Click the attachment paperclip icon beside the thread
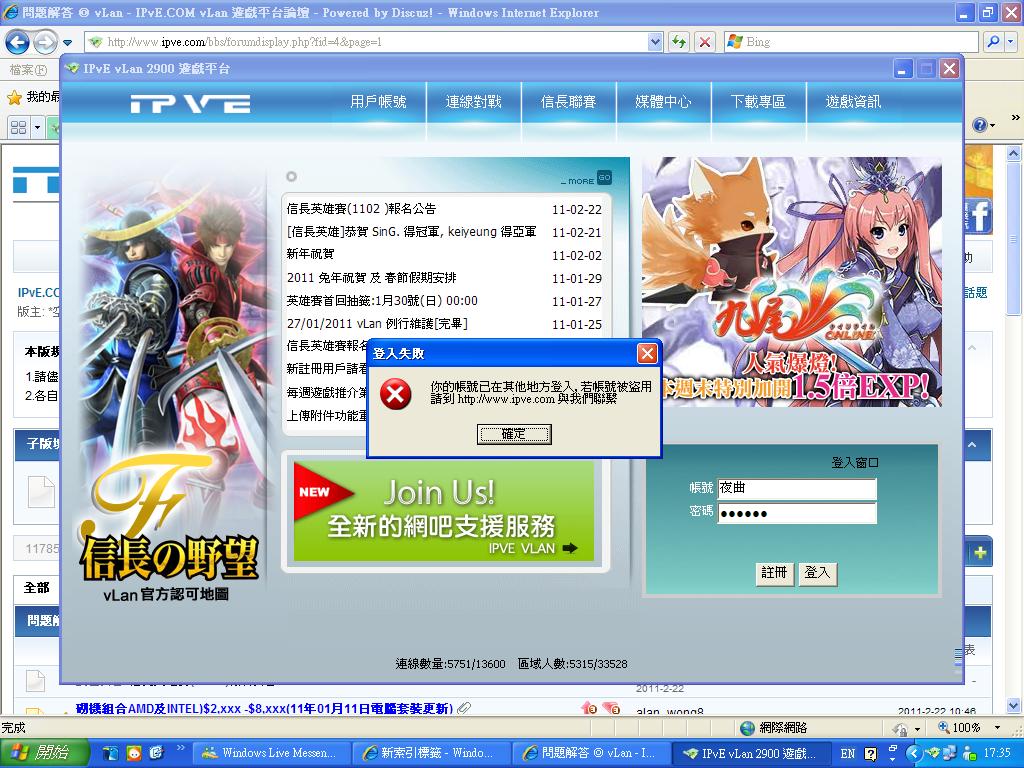 464,708
